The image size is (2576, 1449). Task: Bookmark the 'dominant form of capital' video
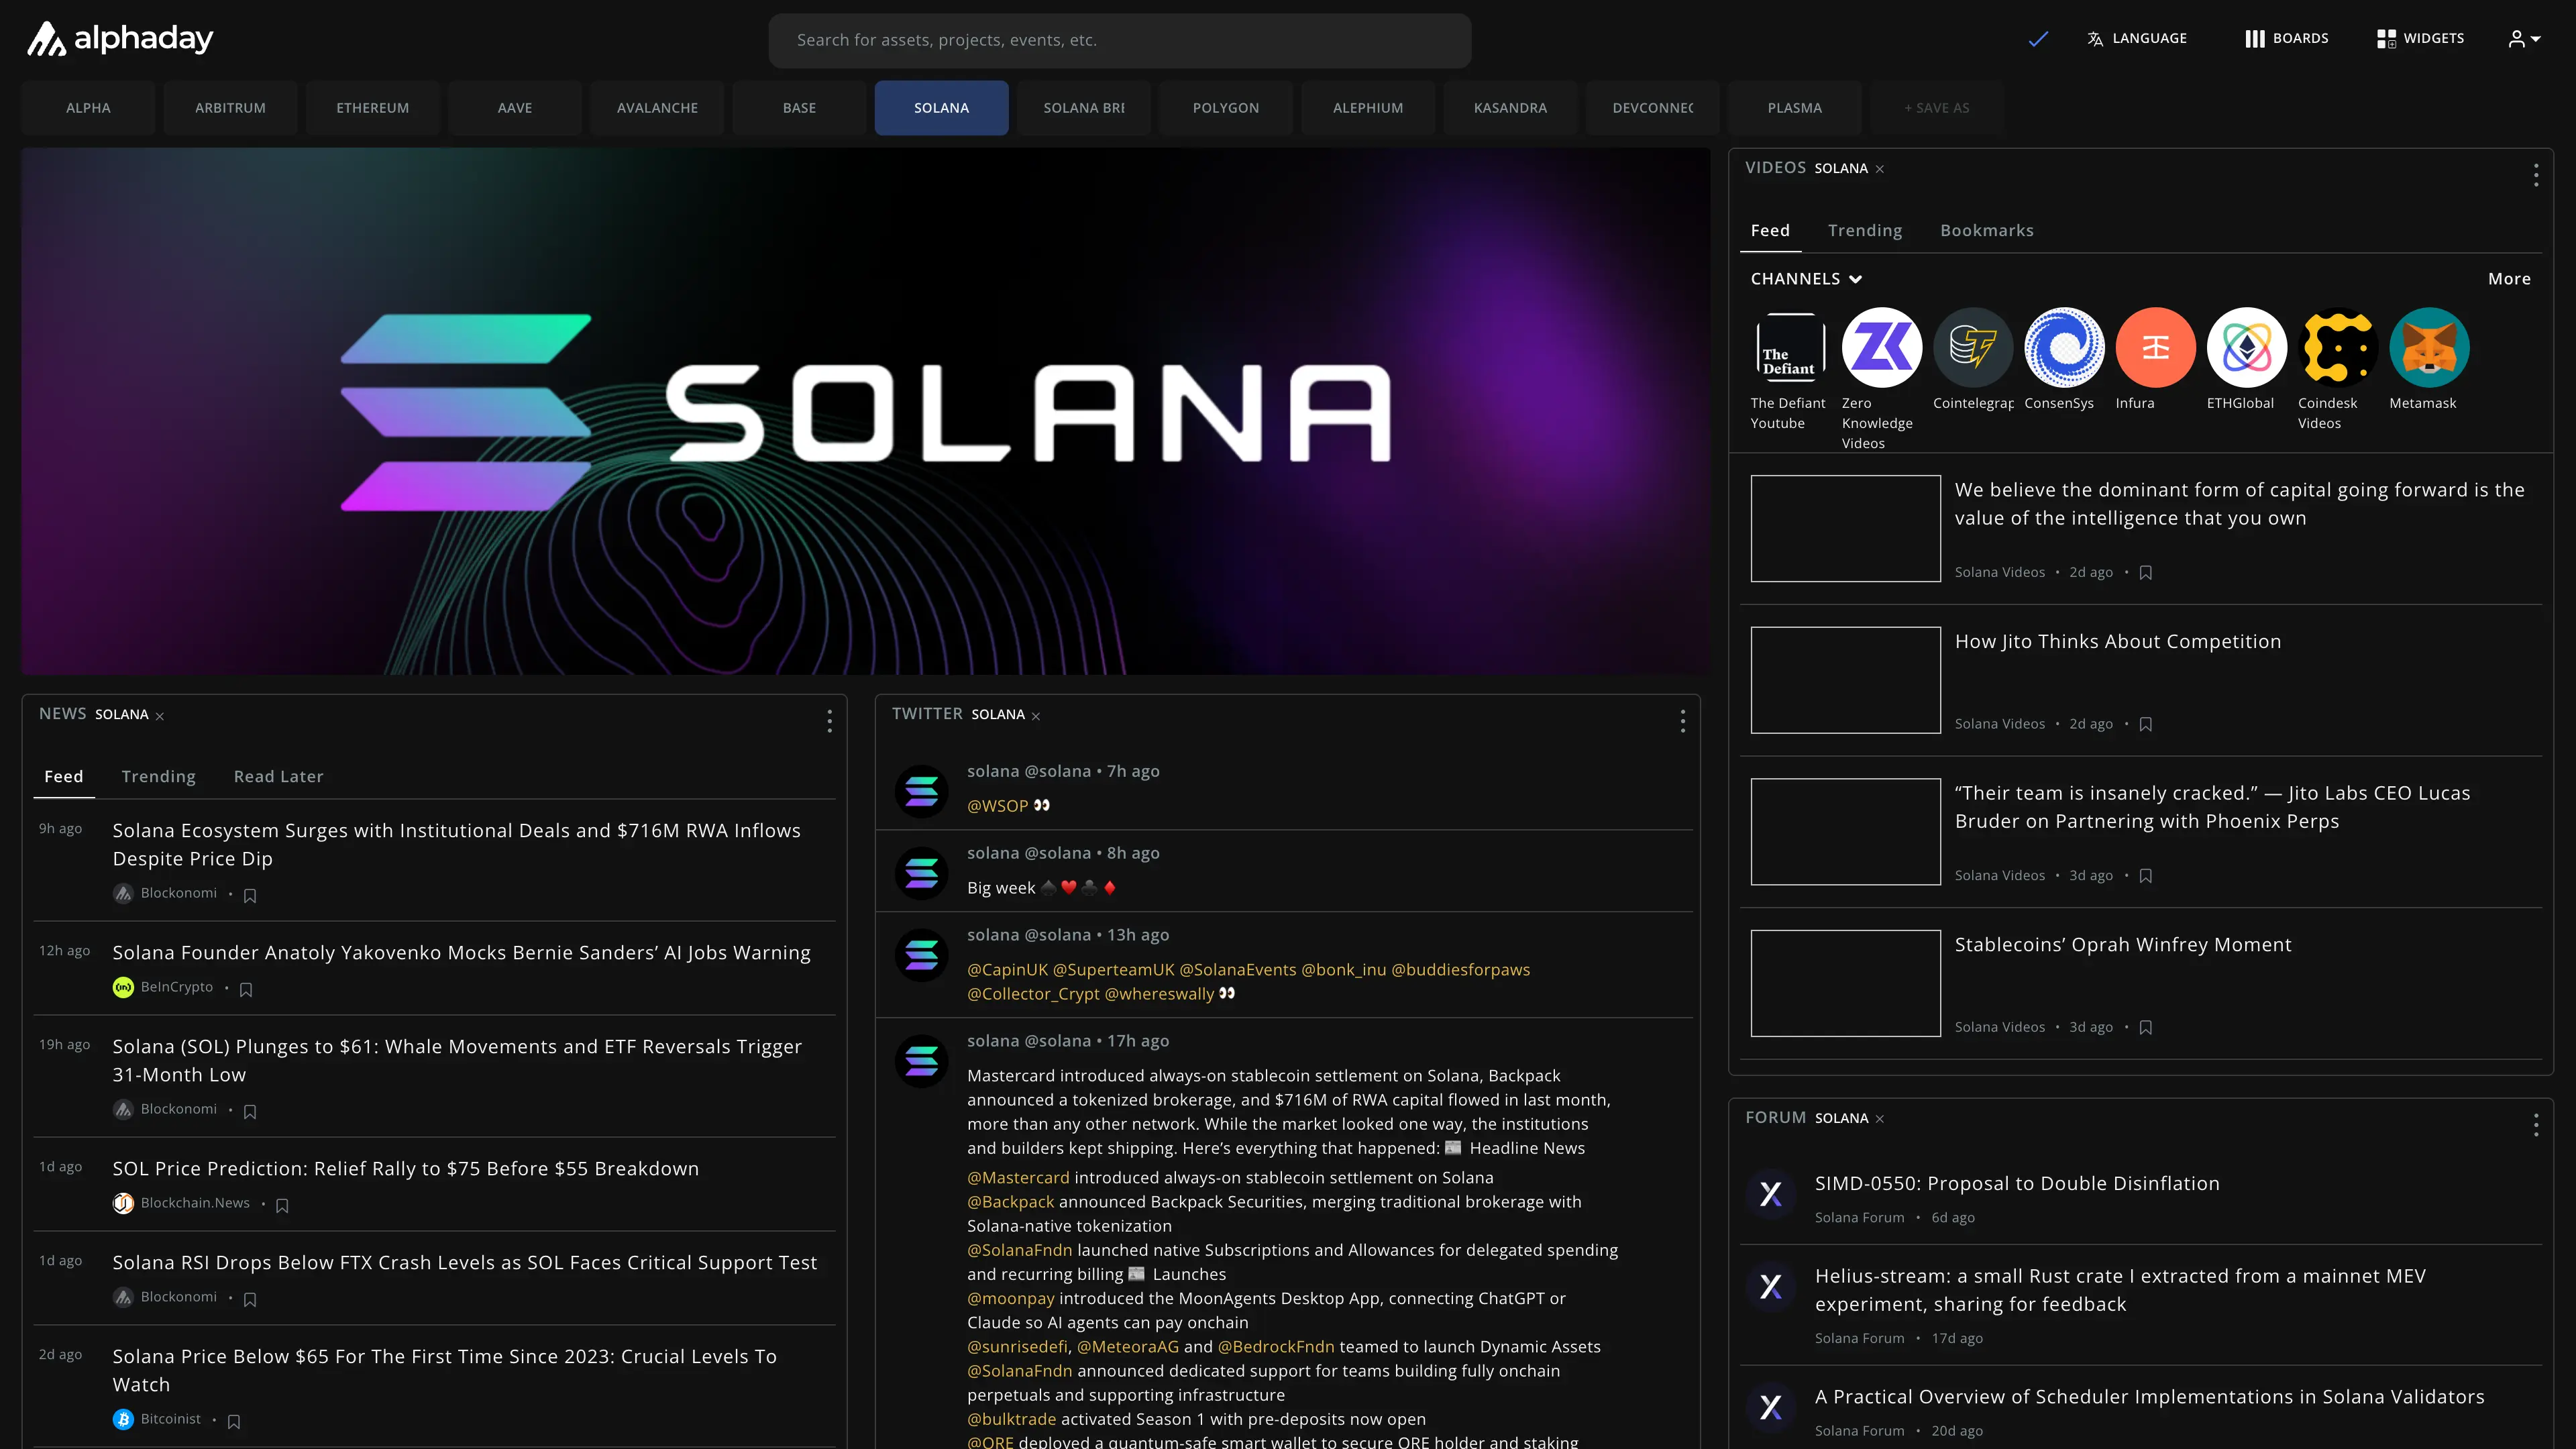[2145, 573]
